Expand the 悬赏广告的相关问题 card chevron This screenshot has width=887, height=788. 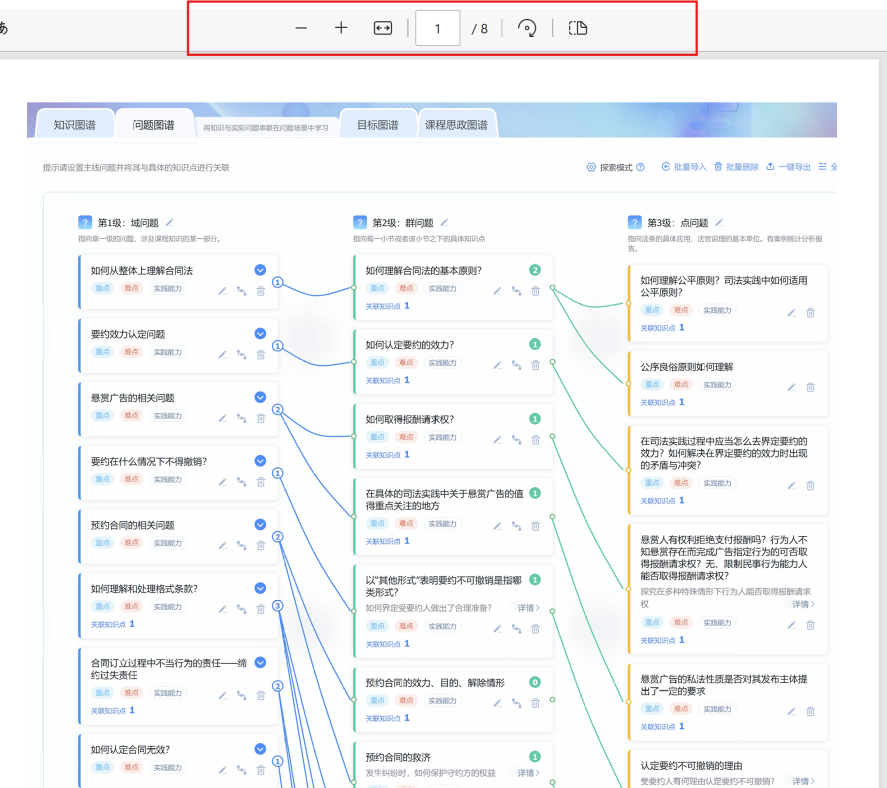[260, 397]
